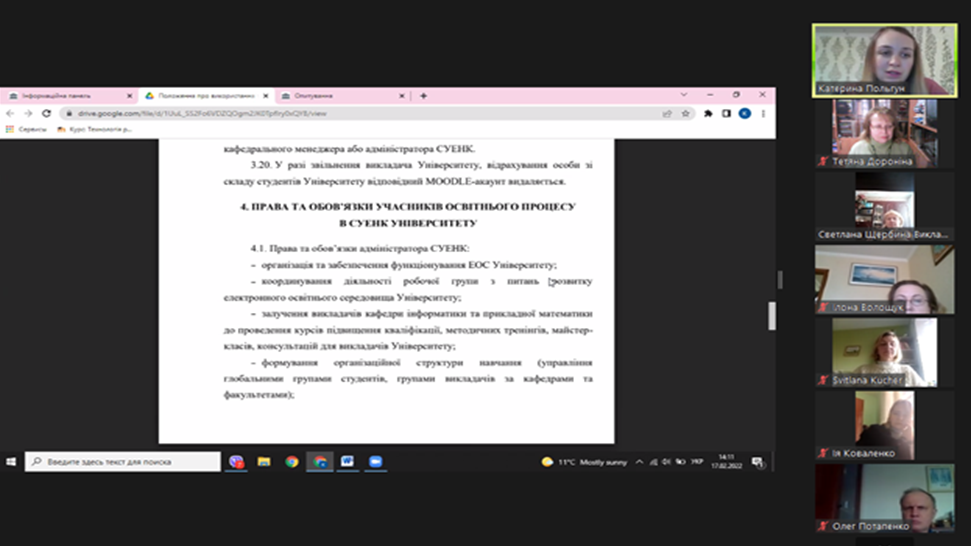Open the weather widget 11°C Mostly sunny

(585, 462)
